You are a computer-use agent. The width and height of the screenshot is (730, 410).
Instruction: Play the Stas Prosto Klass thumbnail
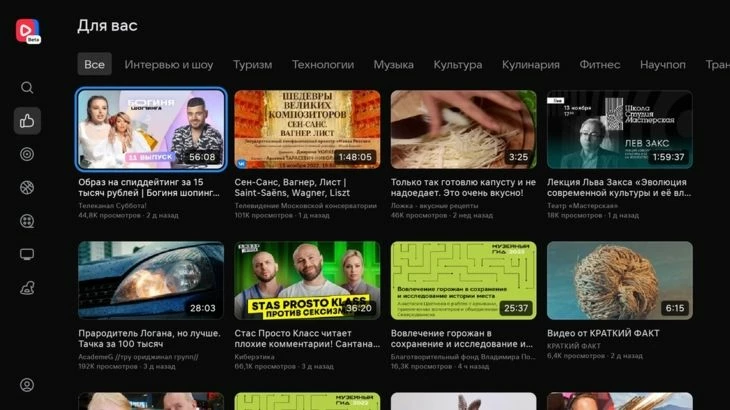[307, 280]
